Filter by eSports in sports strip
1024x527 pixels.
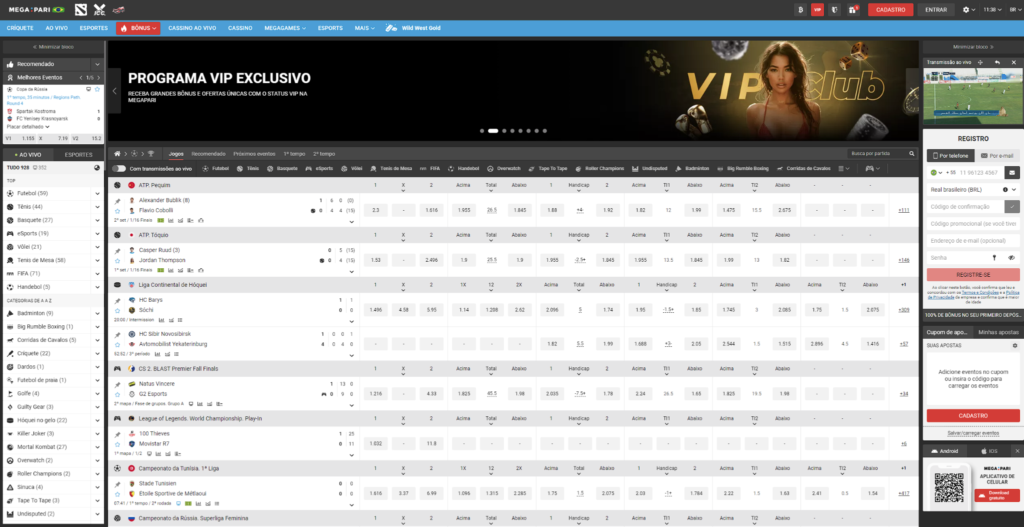click(319, 168)
